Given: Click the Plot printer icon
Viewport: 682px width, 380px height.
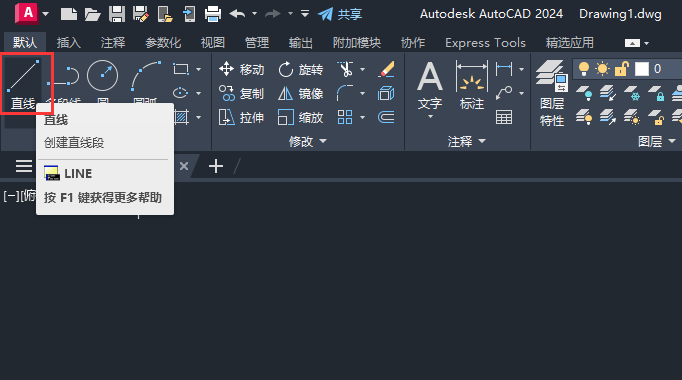Looking at the screenshot, I should coord(213,14).
